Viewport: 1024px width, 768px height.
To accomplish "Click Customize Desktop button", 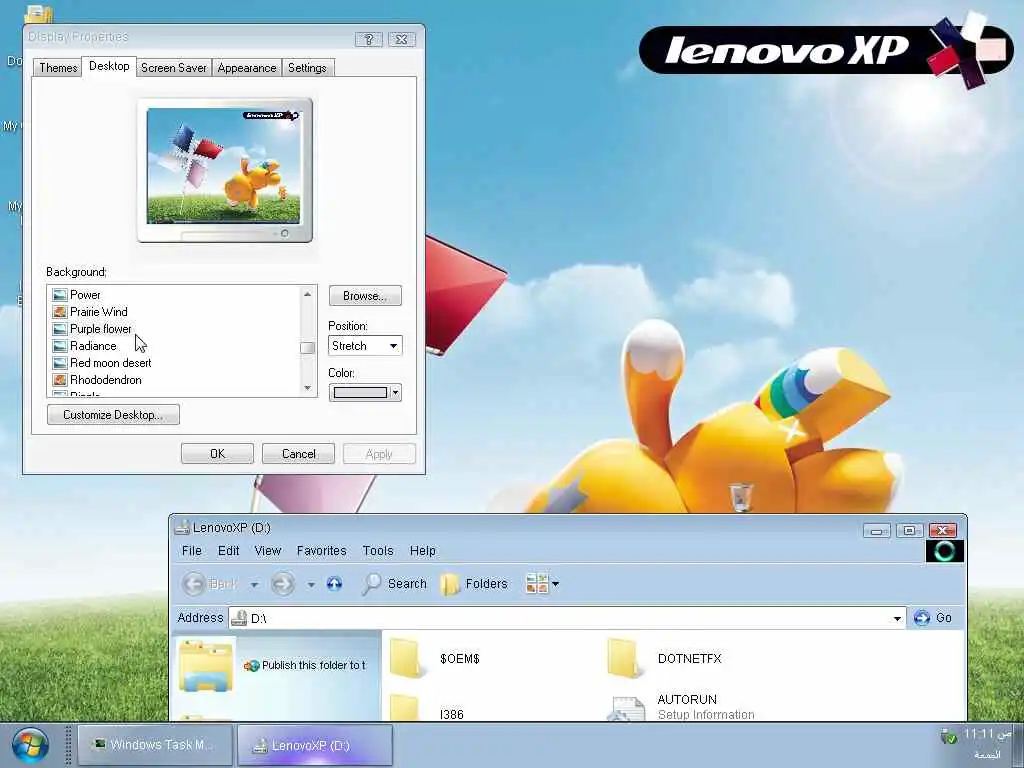I will click(x=114, y=415).
